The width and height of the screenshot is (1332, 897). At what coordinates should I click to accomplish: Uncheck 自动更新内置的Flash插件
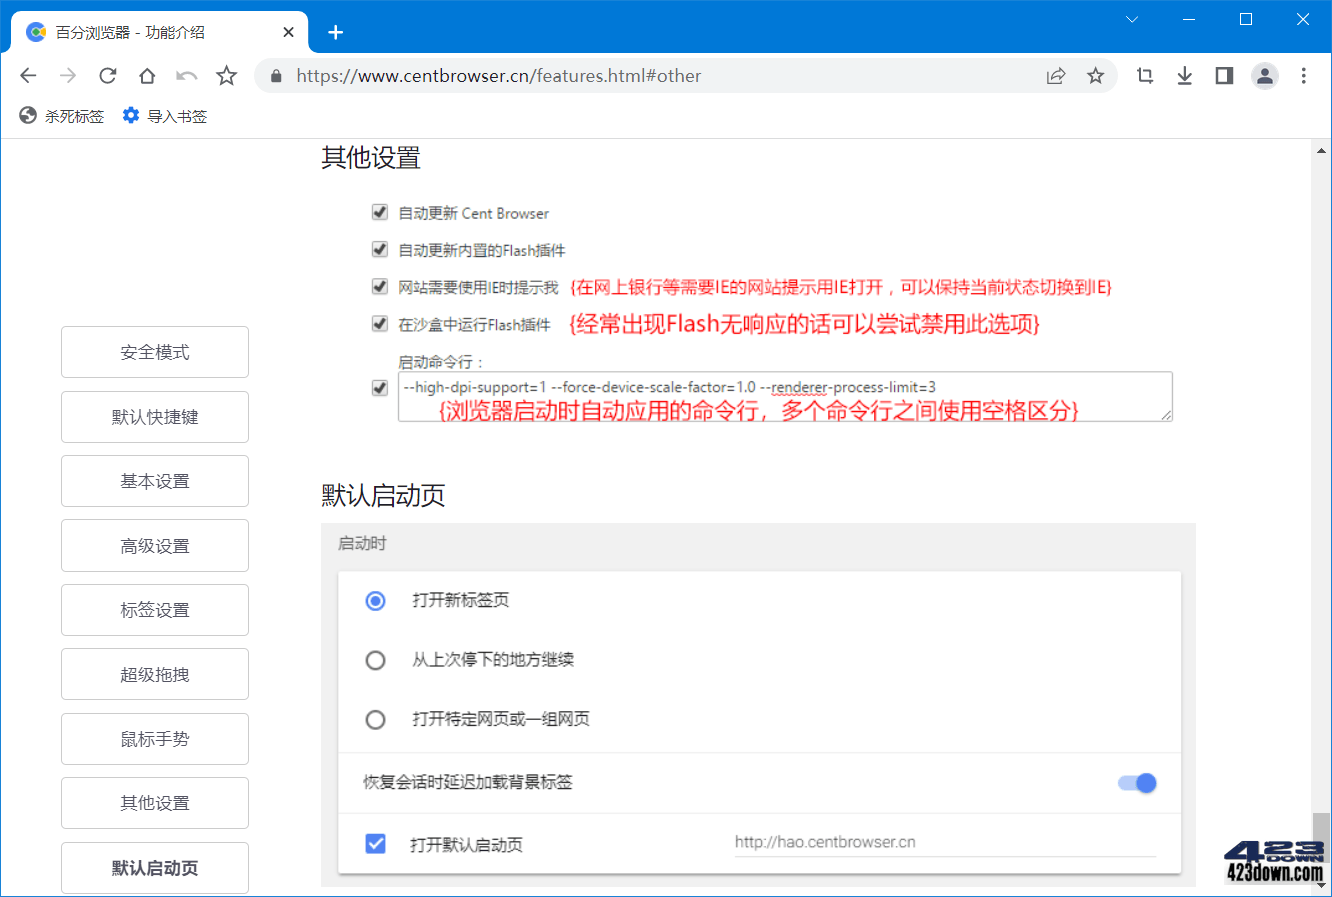click(x=379, y=249)
